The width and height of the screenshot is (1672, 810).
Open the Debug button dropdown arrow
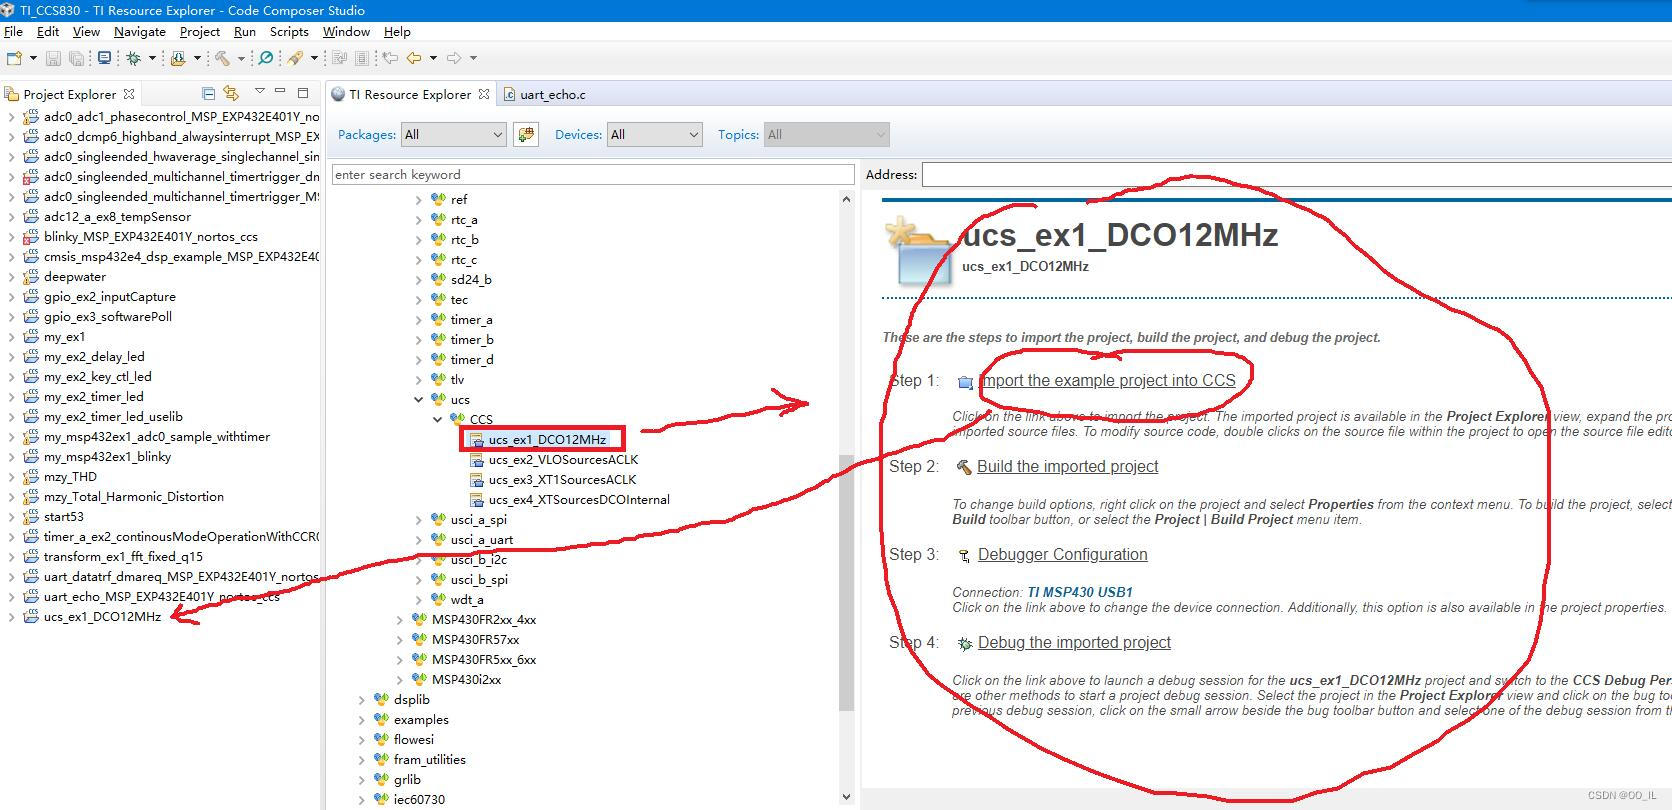click(152, 58)
